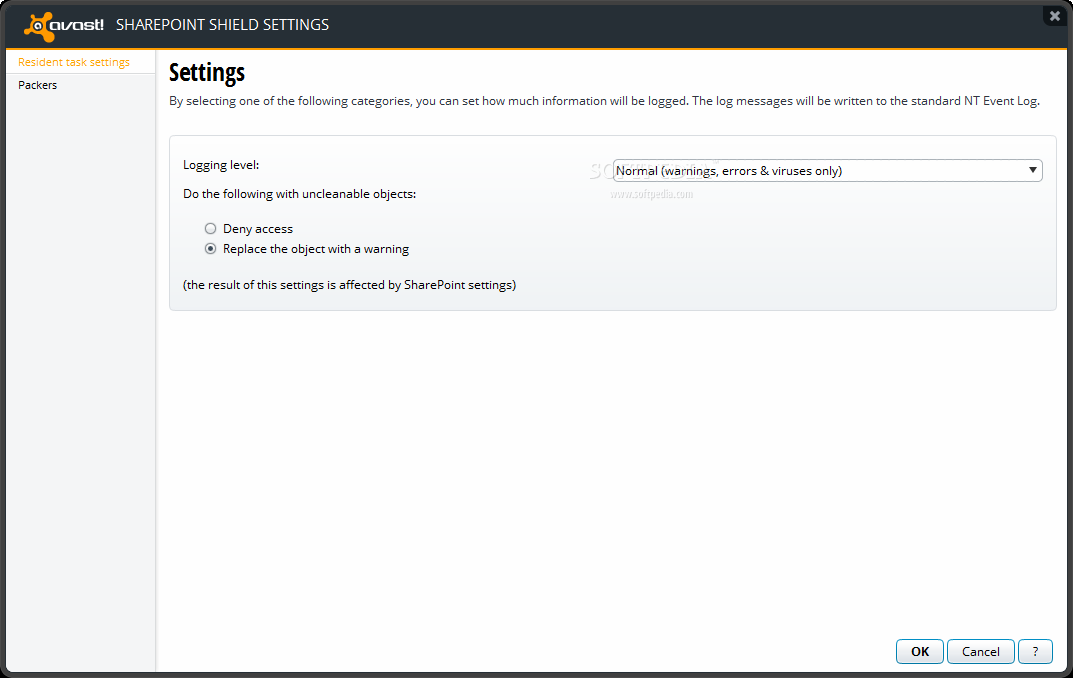Open the Resident task settings page
Viewport: 1073px width, 678px height.
click(74, 62)
